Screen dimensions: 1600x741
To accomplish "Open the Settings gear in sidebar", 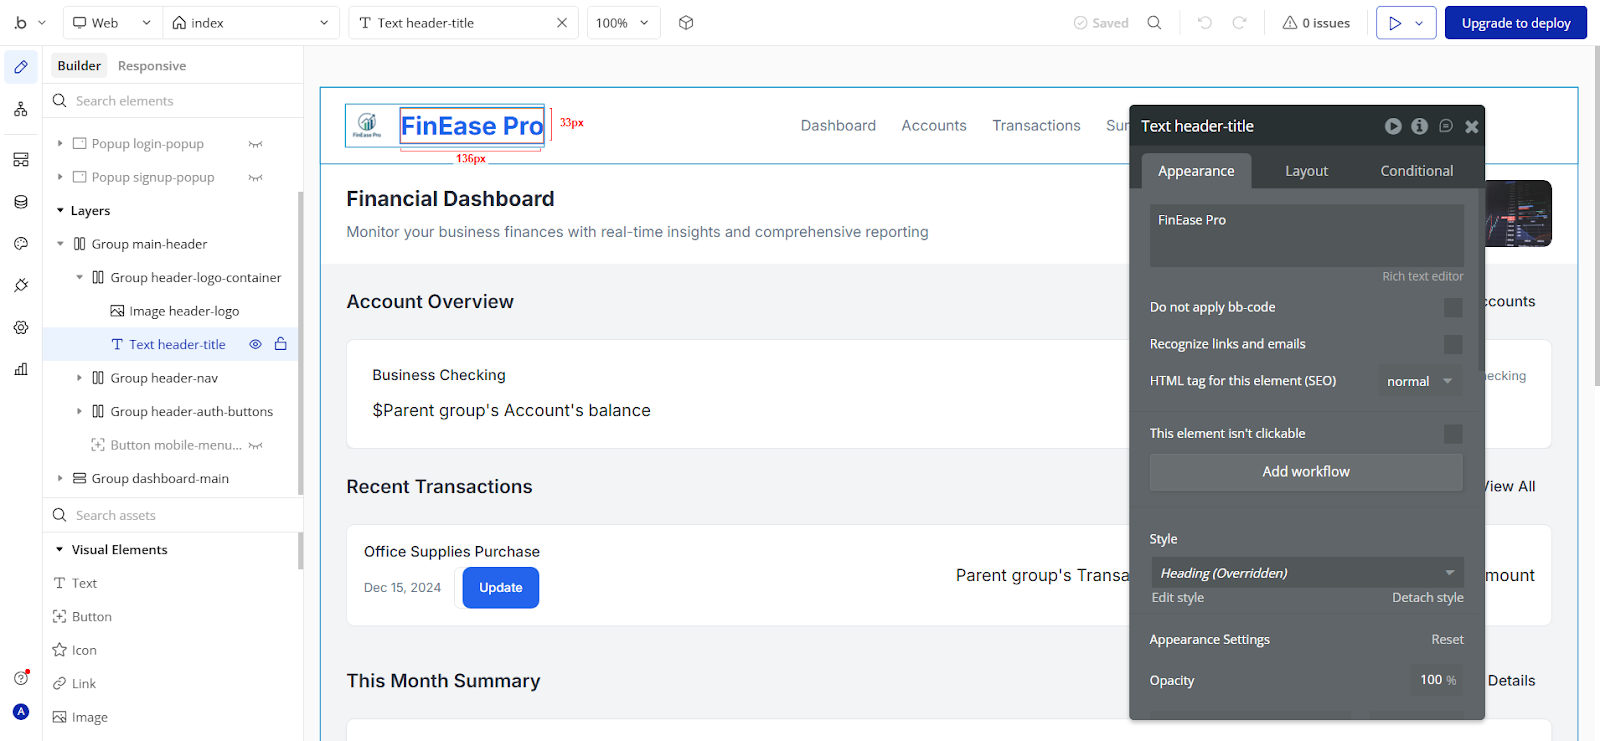I will click(x=21, y=327).
